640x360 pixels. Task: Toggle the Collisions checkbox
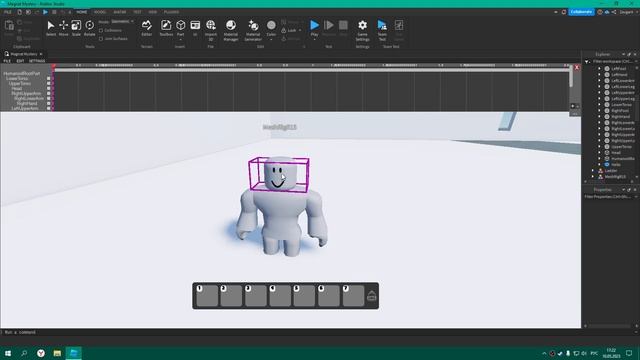pyautogui.click(x=101, y=31)
